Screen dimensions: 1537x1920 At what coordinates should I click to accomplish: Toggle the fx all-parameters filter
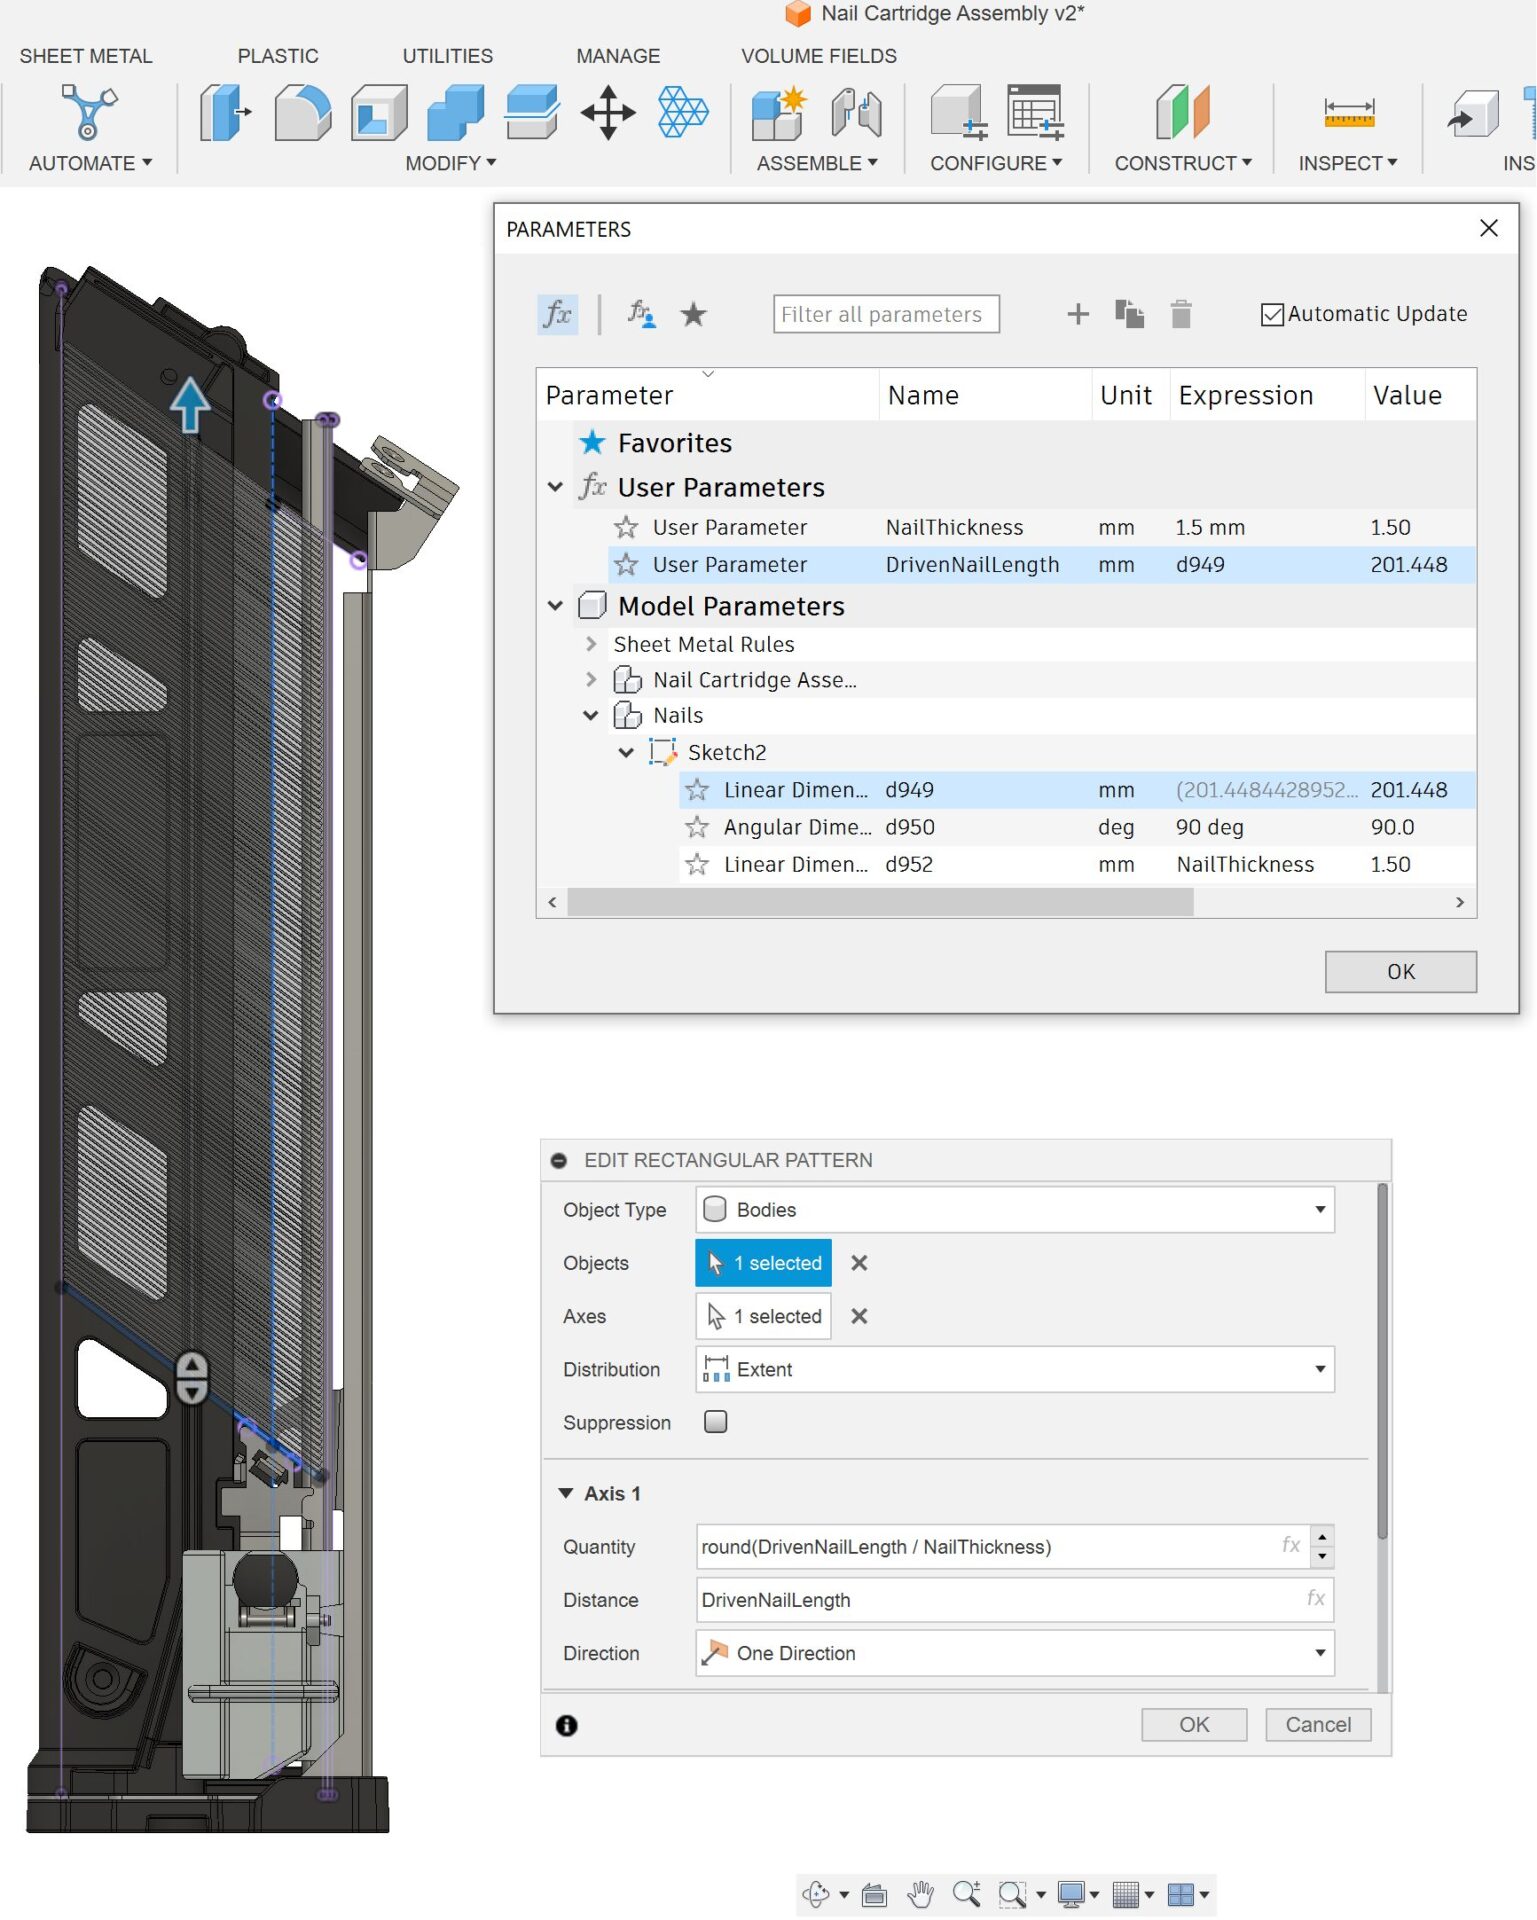[x=558, y=314]
